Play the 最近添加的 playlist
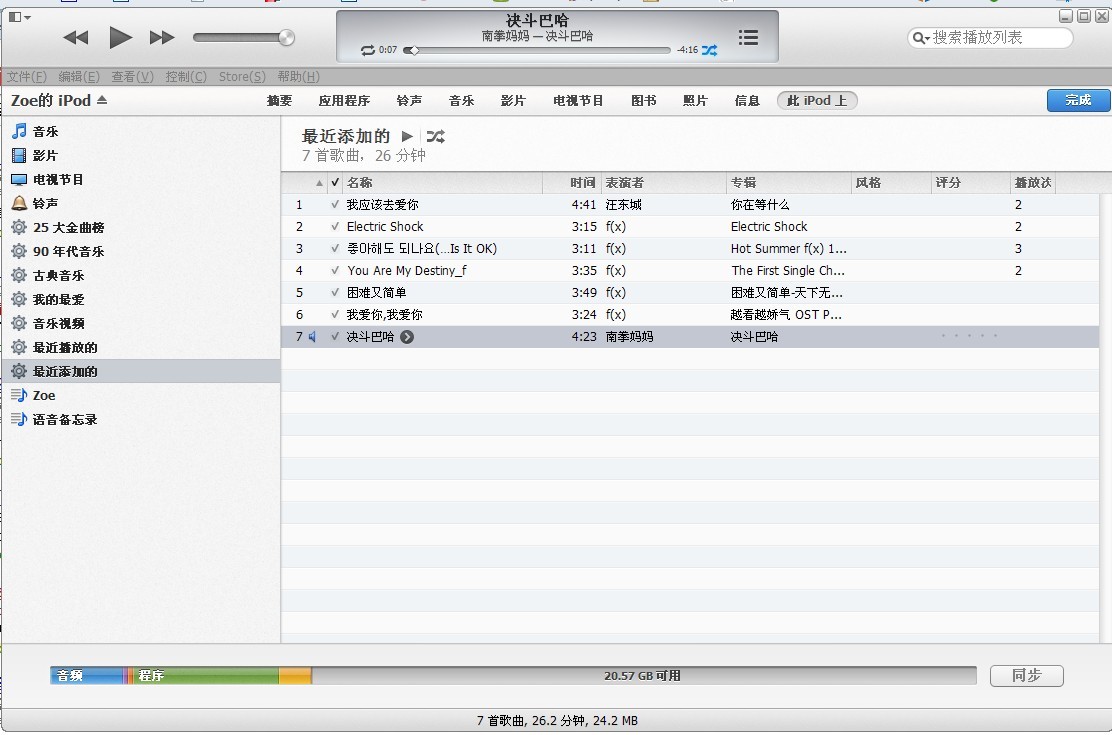The image size is (1112, 735). (x=407, y=136)
